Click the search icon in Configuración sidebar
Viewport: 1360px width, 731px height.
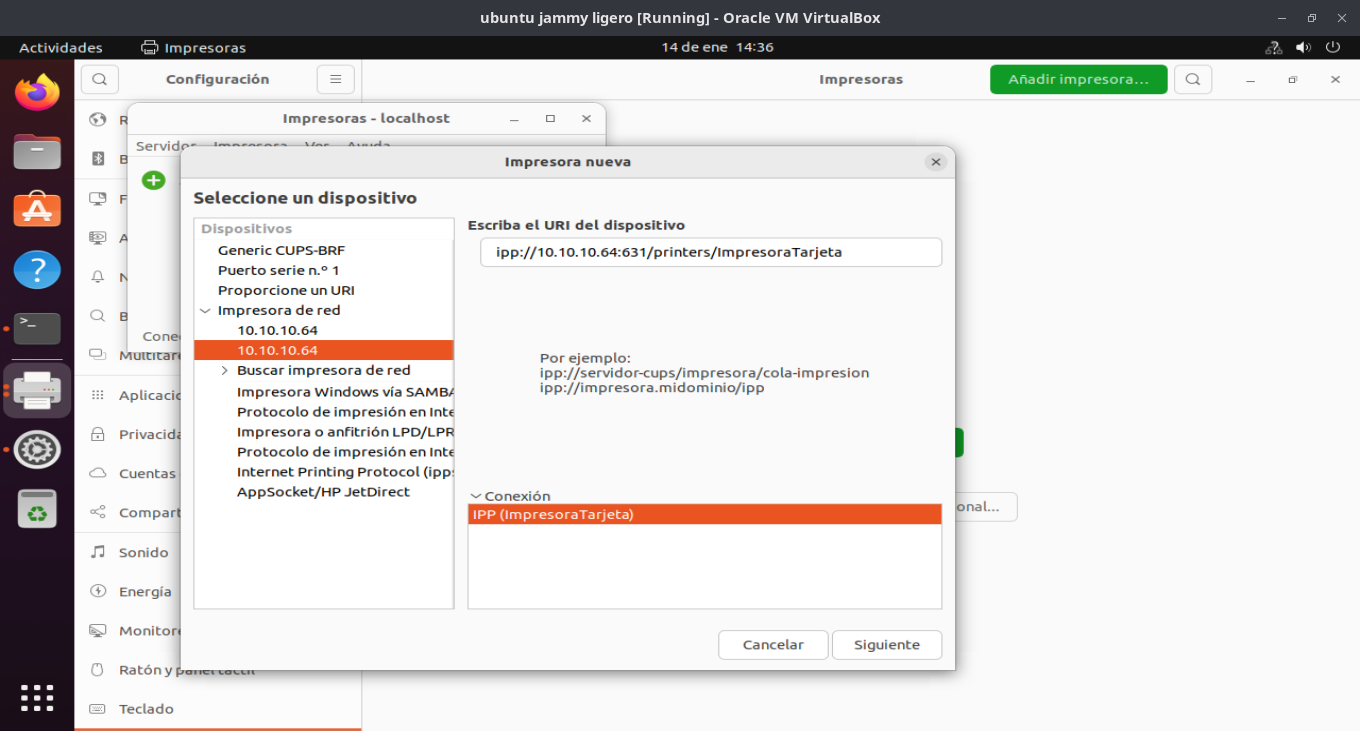click(x=100, y=79)
